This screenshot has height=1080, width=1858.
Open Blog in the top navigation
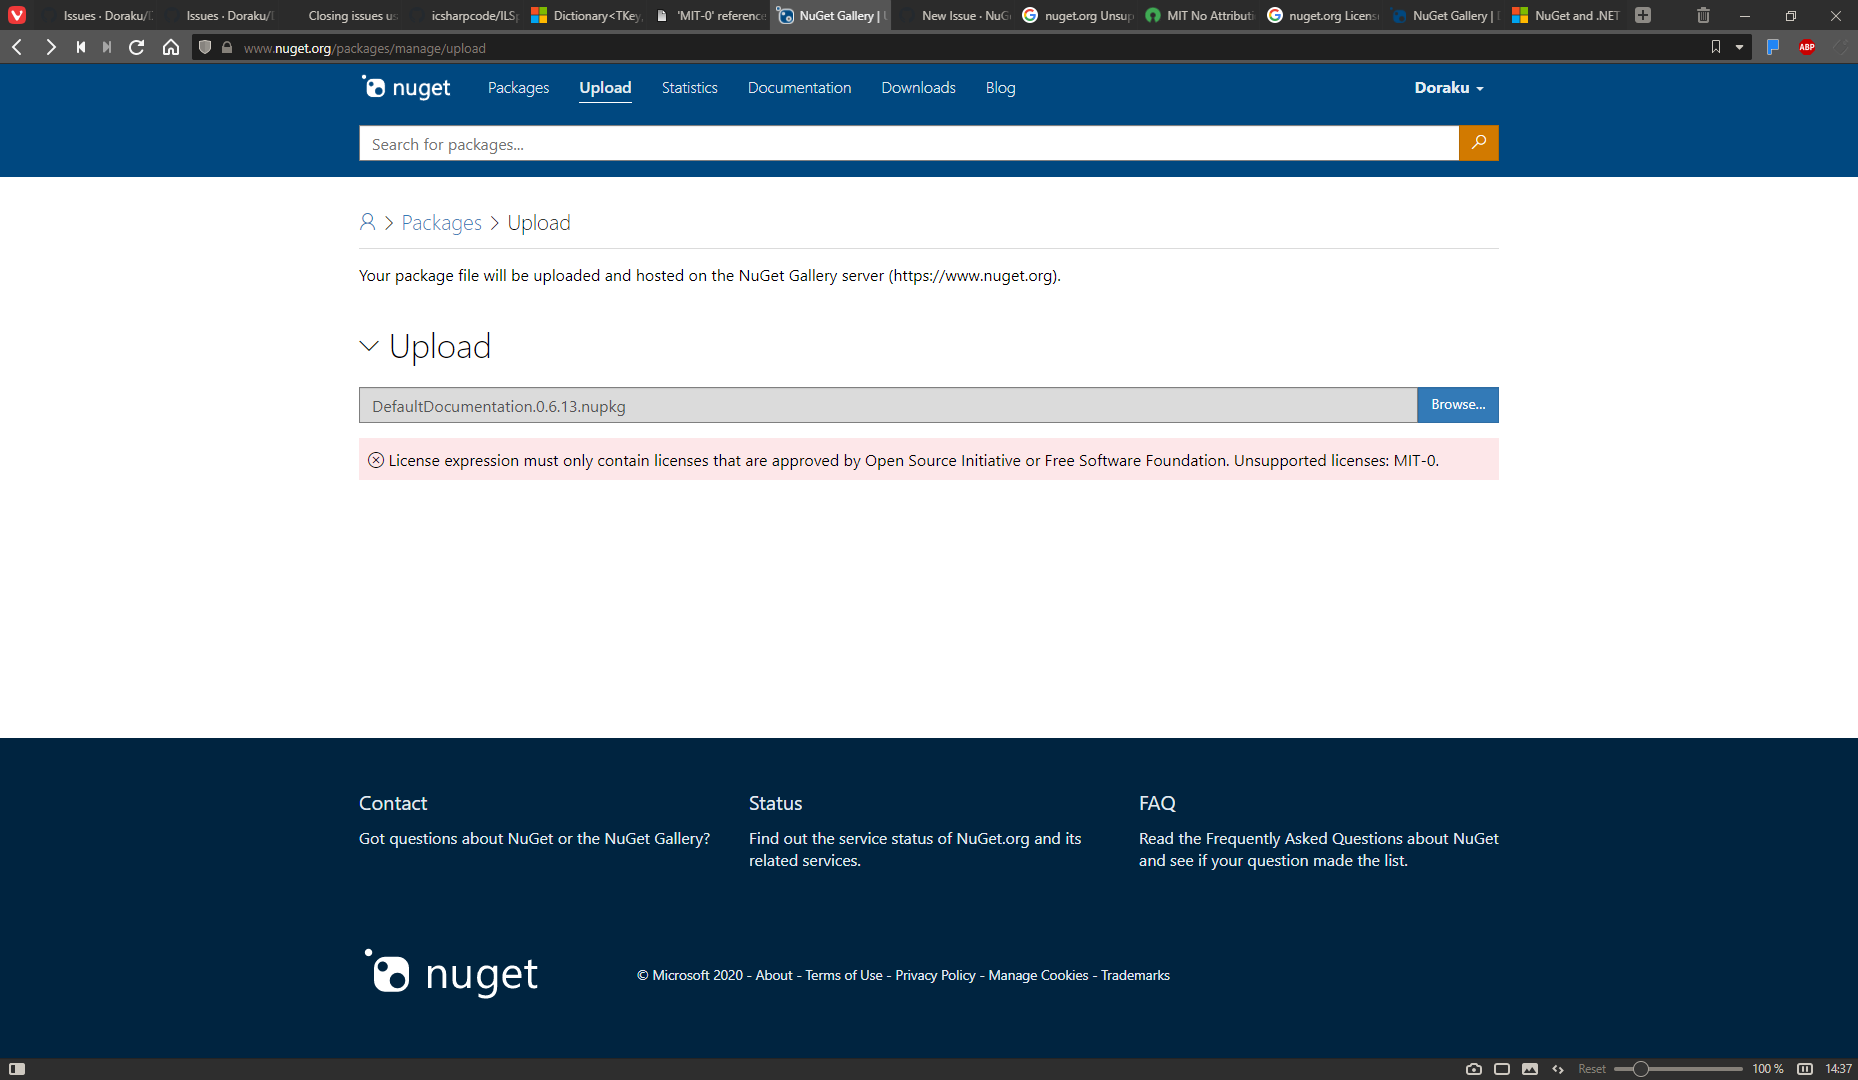[x=1001, y=88]
